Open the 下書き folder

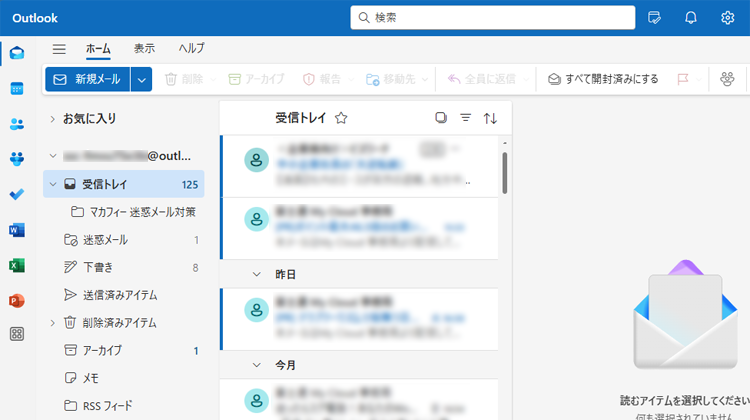click(x=123, y=267)
